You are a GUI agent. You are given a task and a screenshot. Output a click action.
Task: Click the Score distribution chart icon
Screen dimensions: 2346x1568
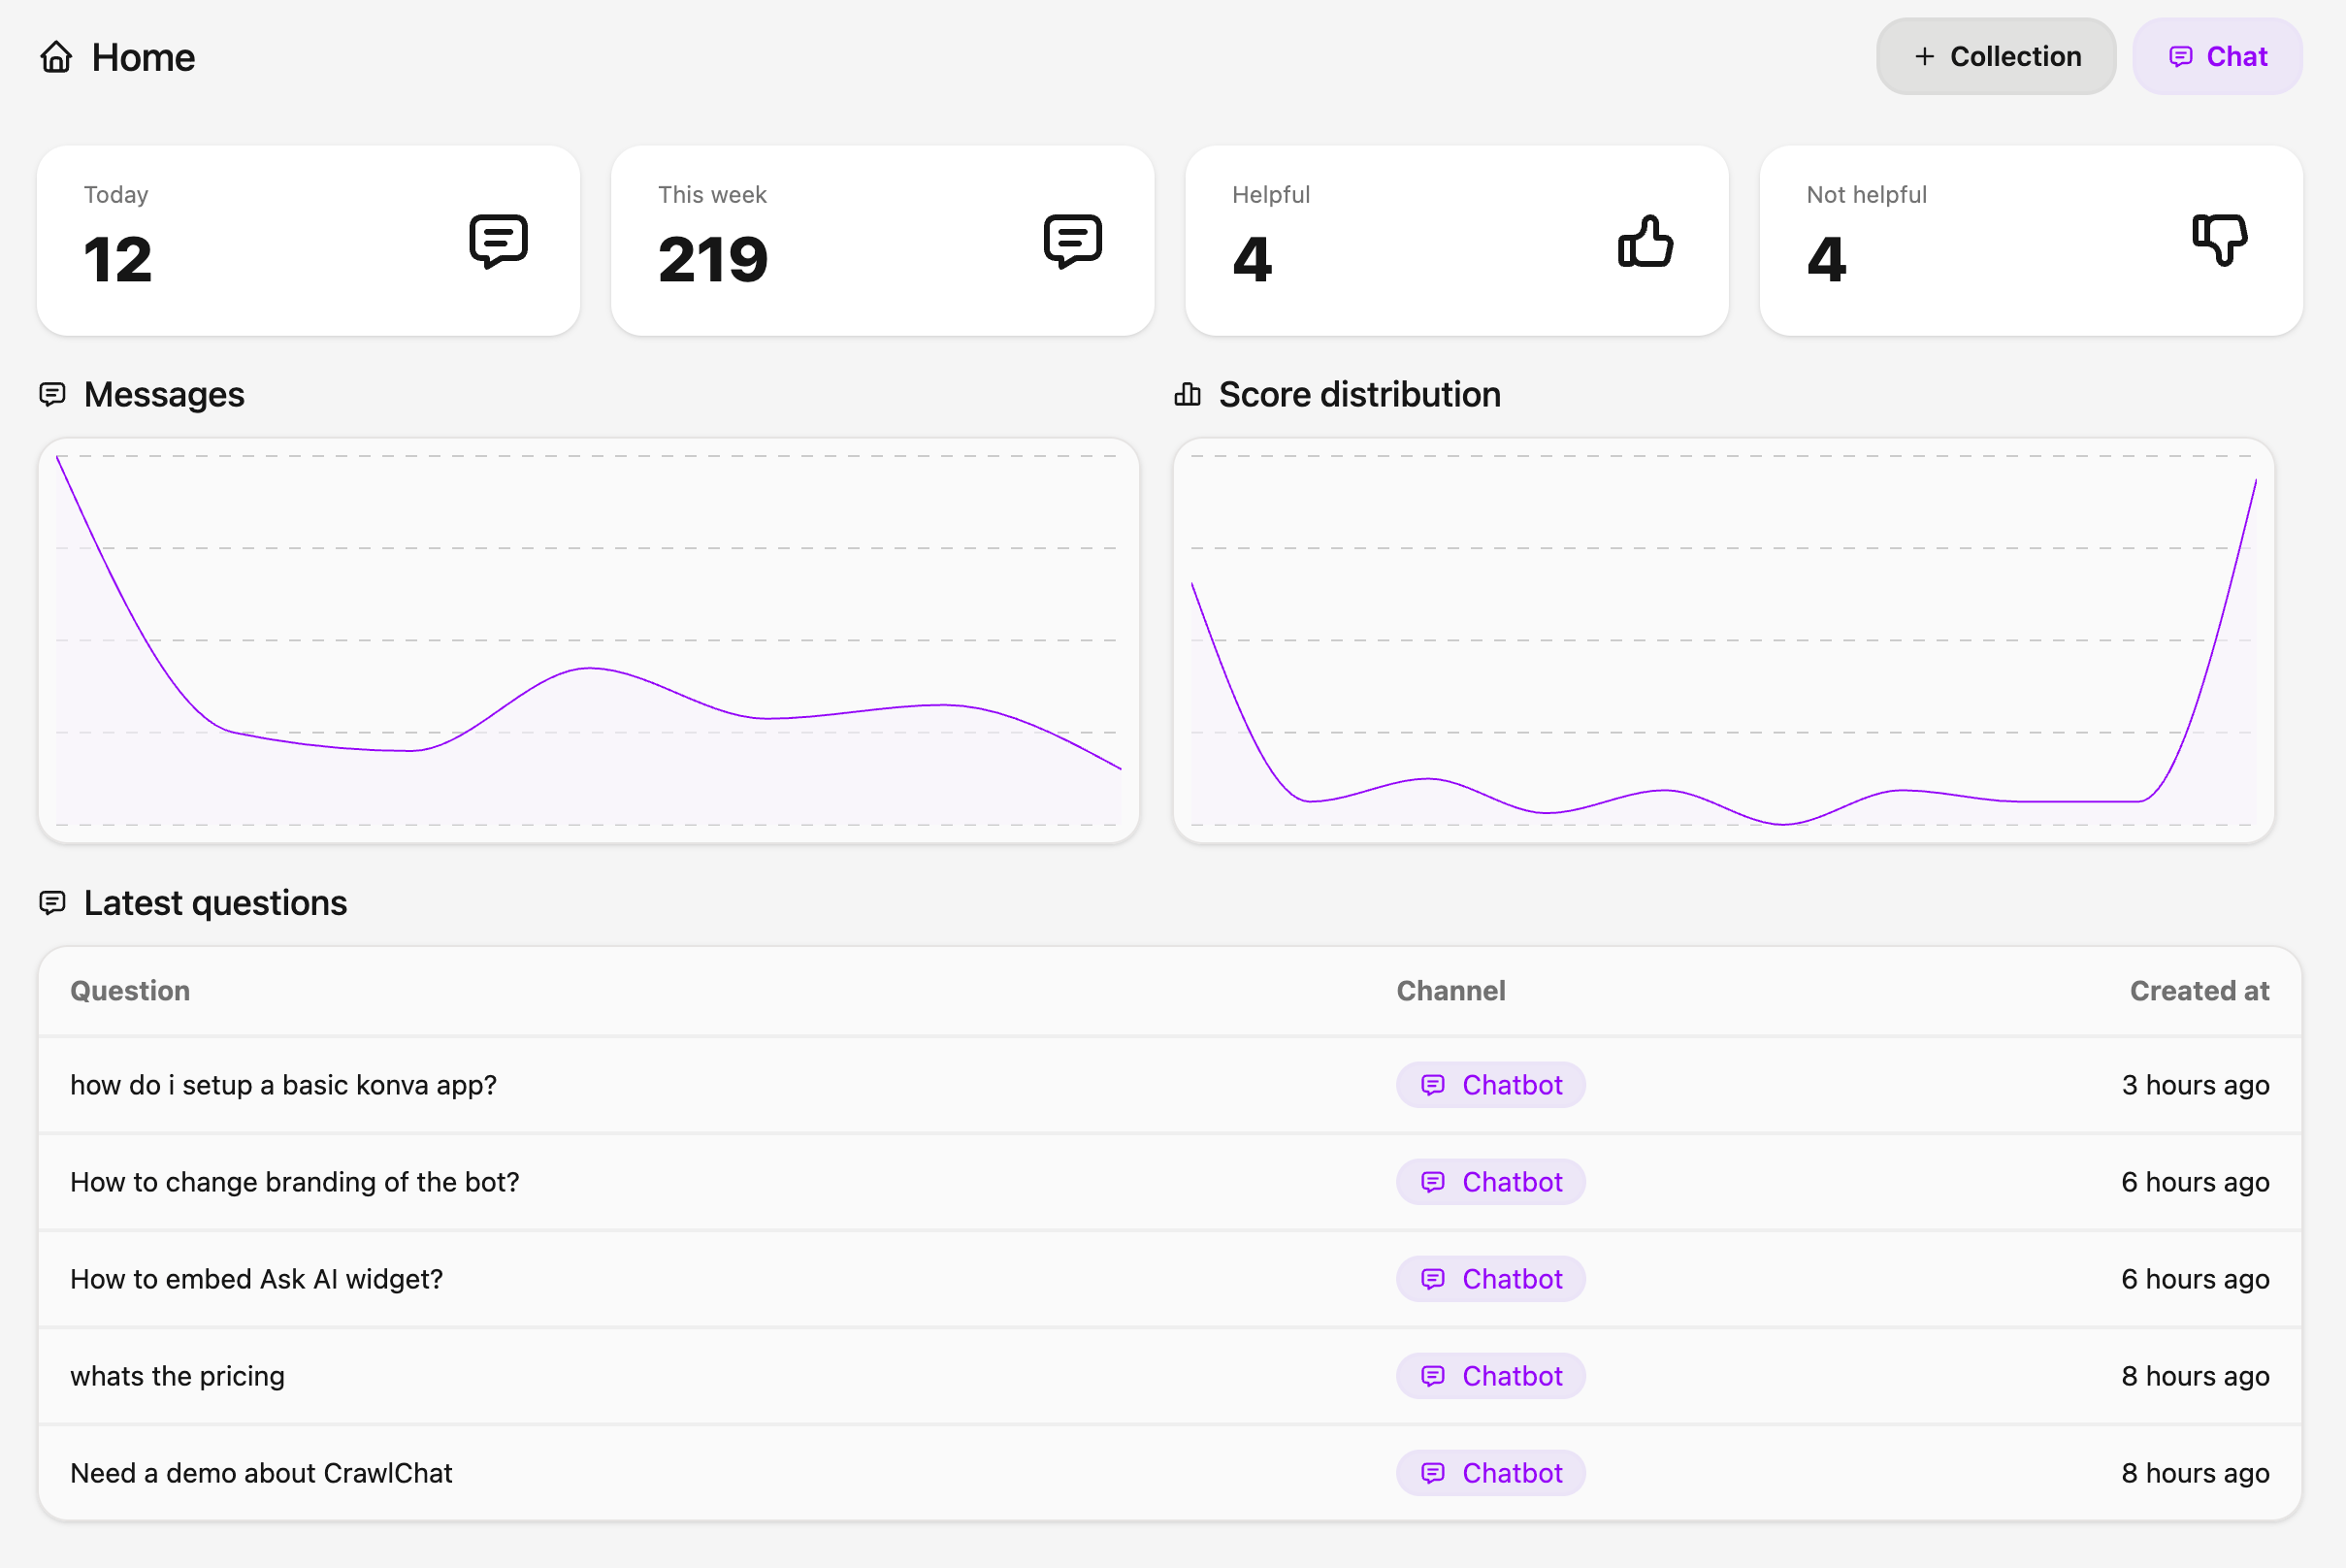click(x=1186, y=394)
